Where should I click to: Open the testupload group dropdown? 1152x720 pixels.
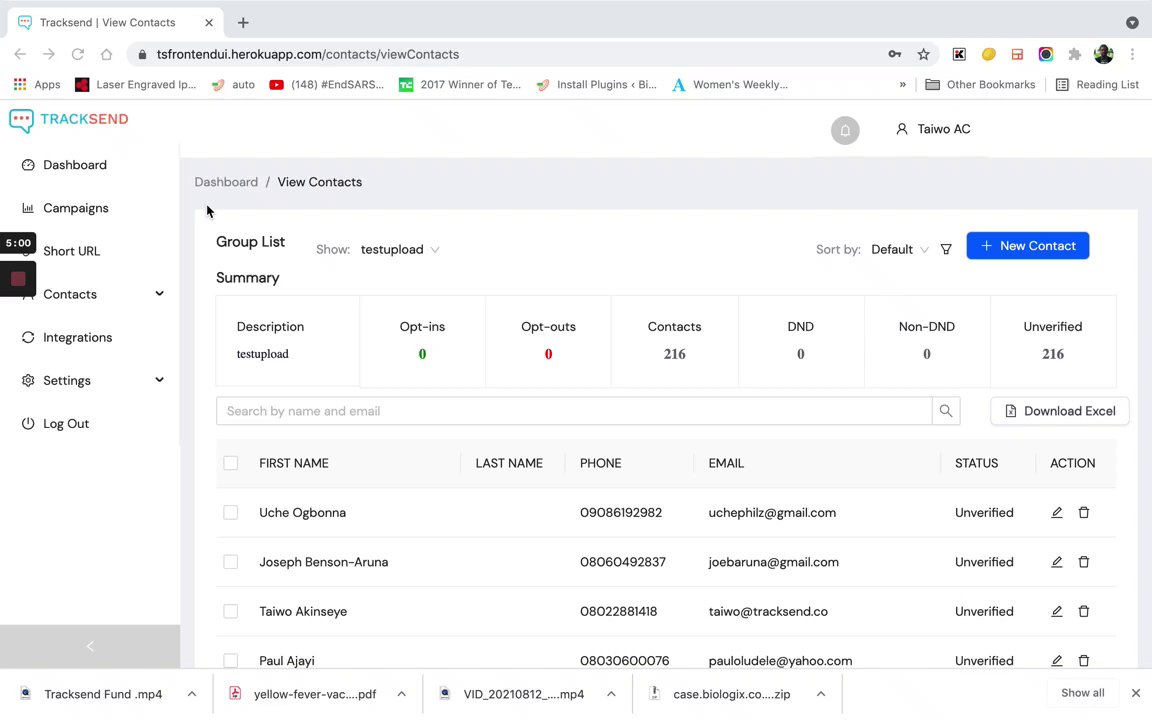pos(400,249)
